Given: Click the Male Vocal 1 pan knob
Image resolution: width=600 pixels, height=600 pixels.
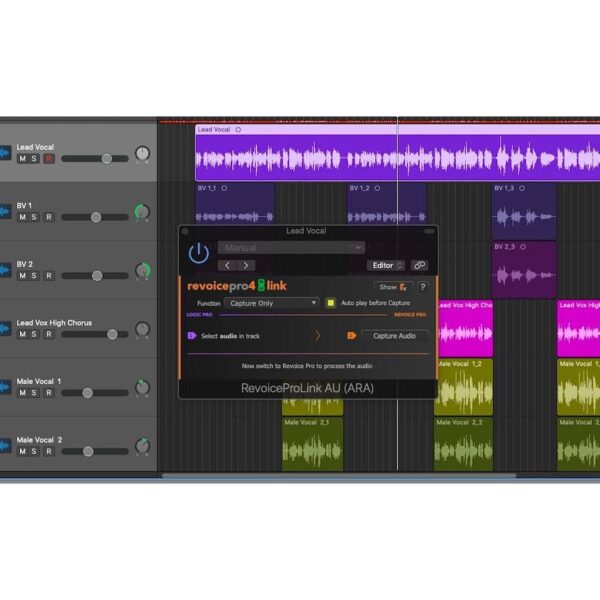Looking at the screenshot, I should point(142,388).
